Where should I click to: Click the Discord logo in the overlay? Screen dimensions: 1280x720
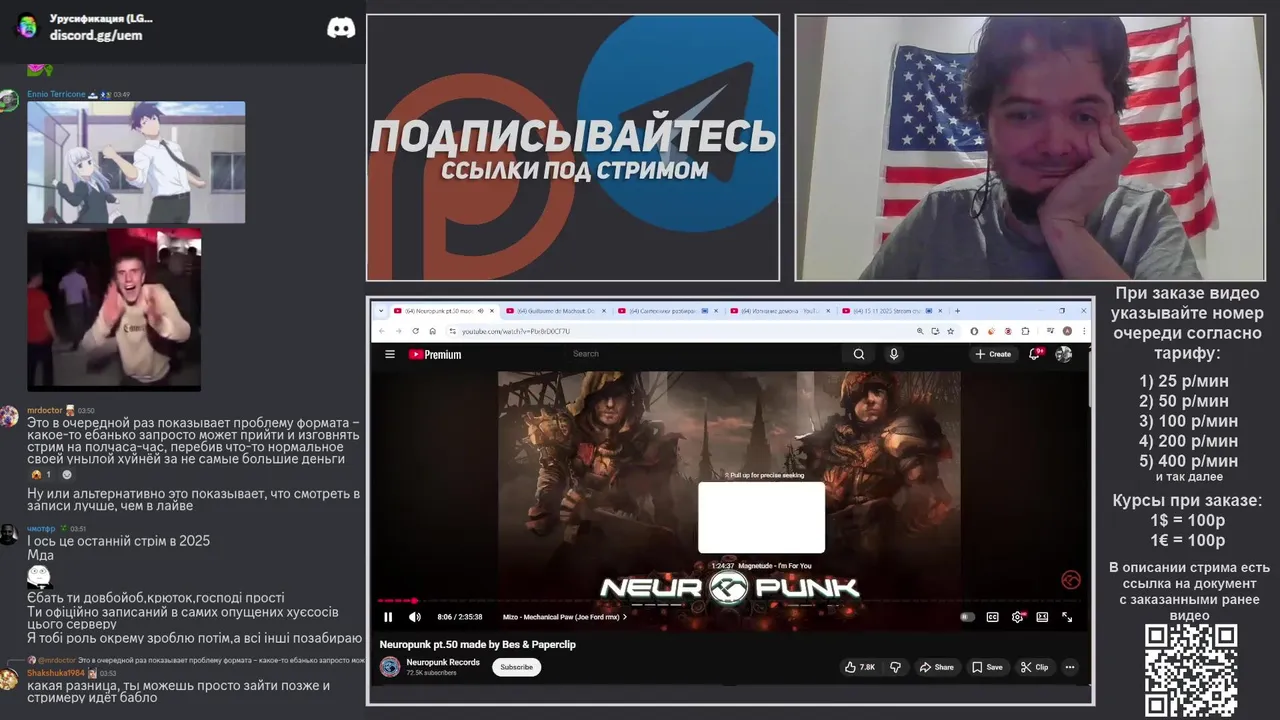tap(341, 28)
